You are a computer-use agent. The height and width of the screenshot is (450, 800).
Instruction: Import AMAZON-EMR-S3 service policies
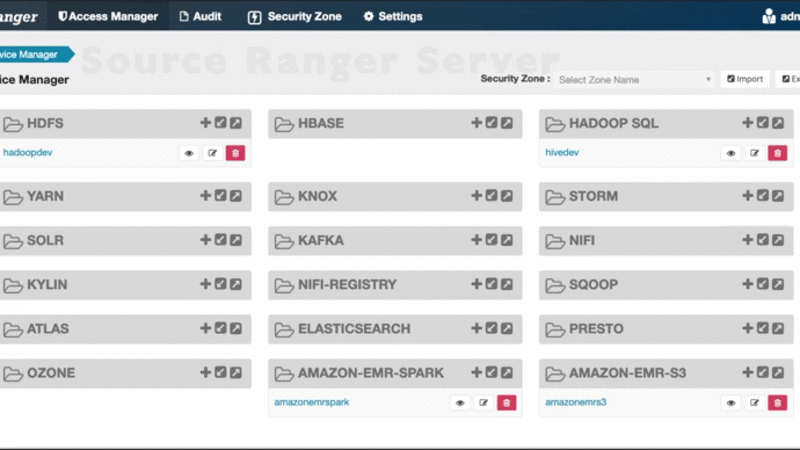763,372
